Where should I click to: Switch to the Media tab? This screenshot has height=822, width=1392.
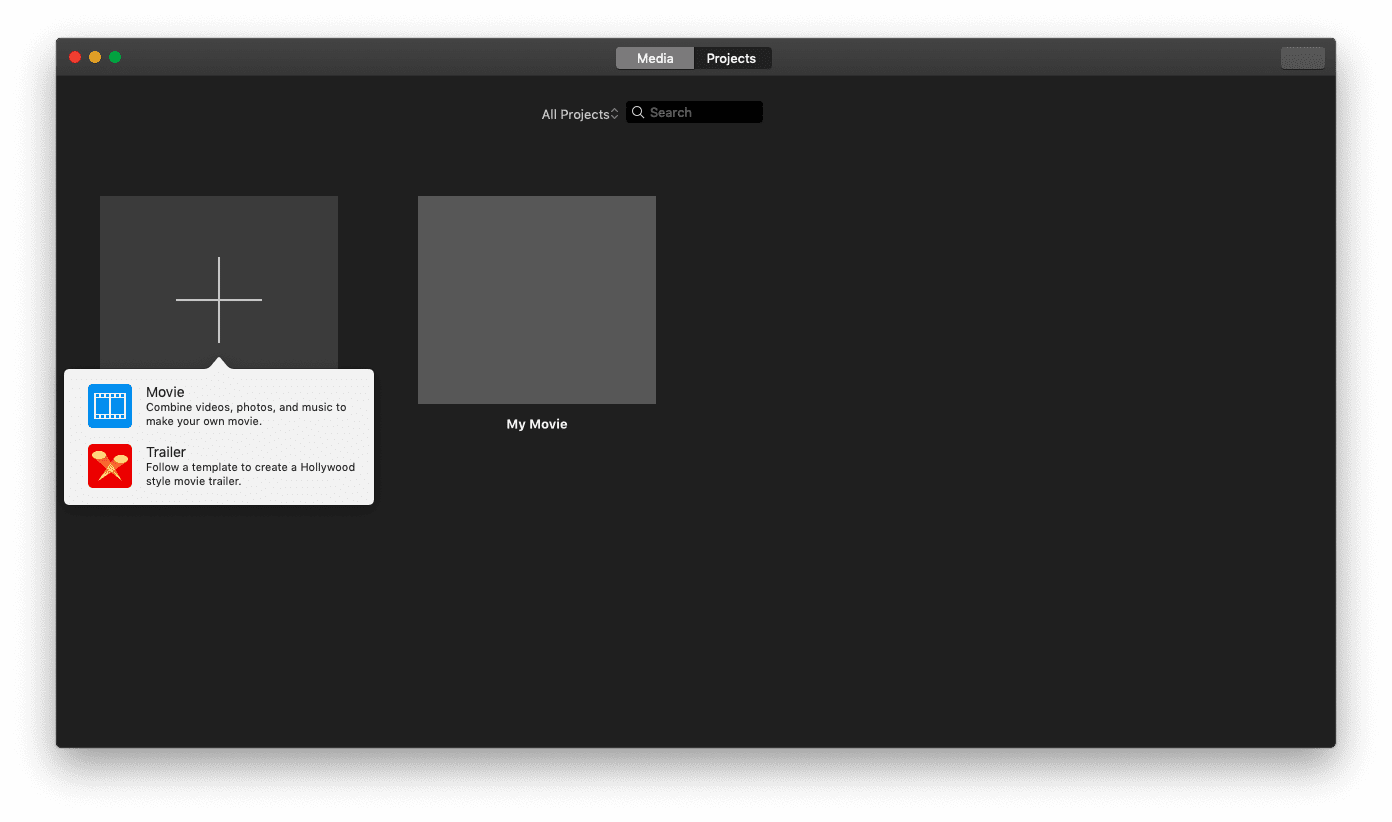655,58
